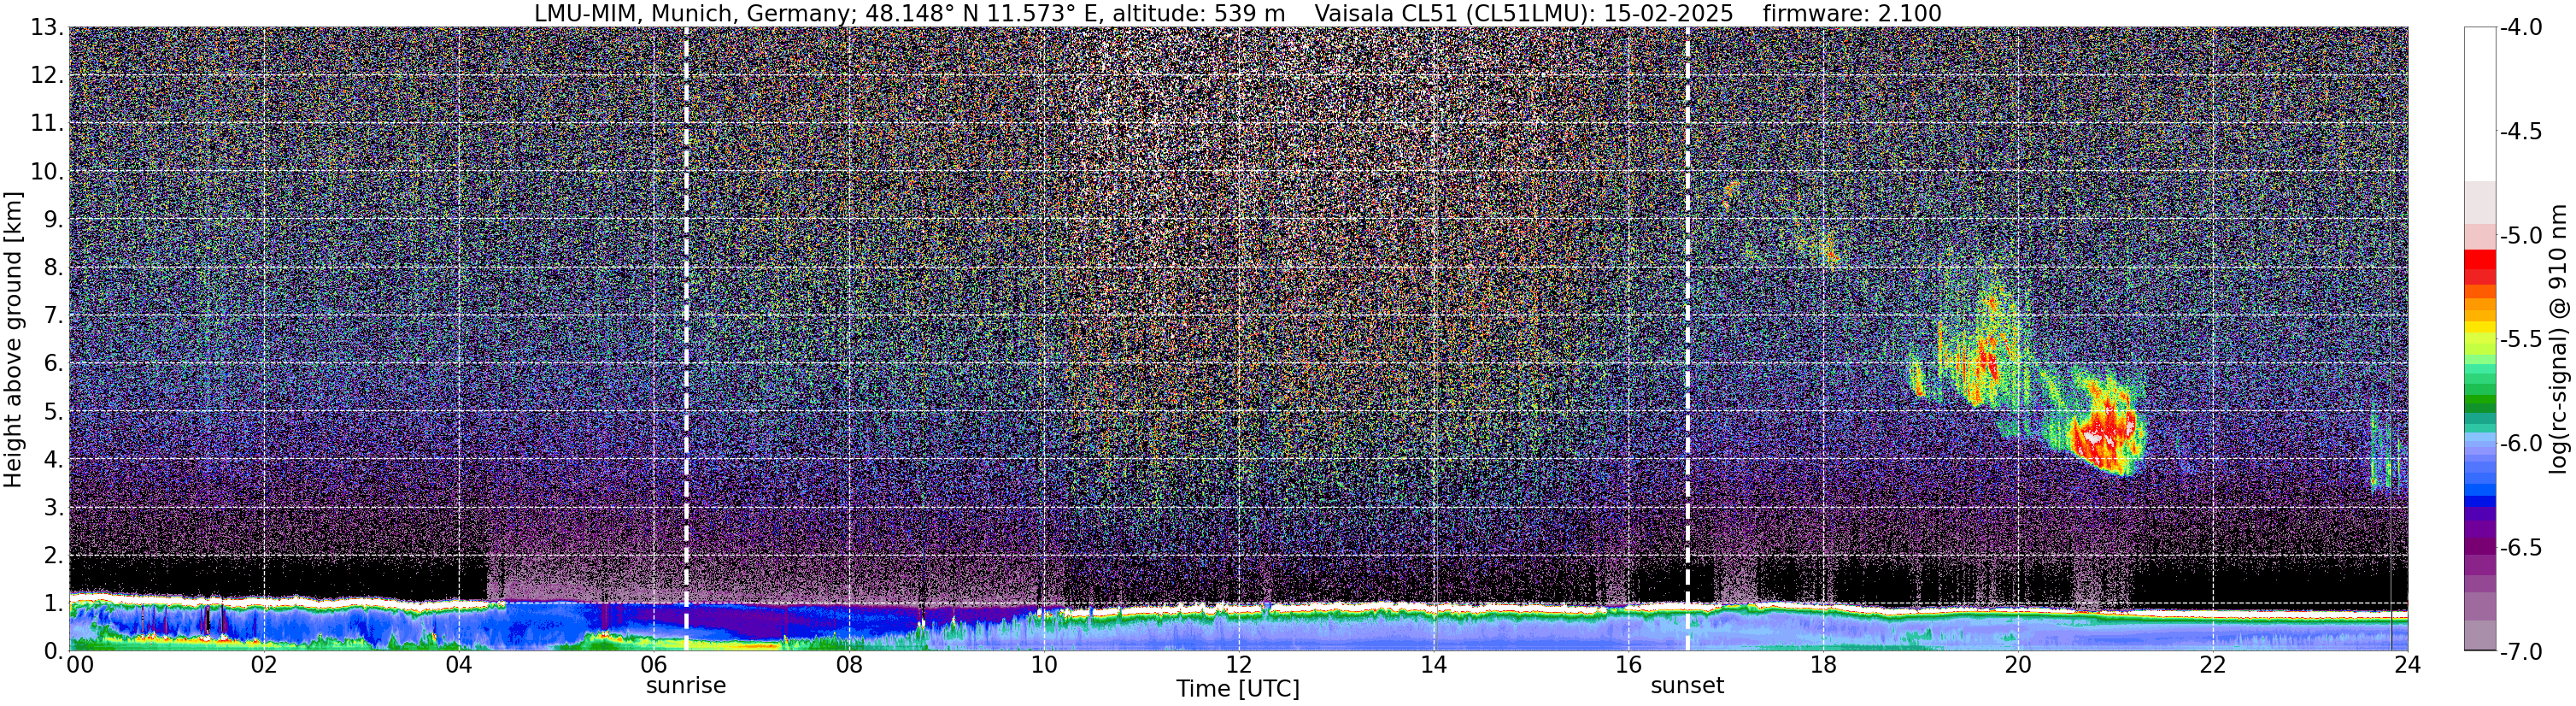Click the y-axis tick label 9.
2576x706 pixels.
point(53,220)
